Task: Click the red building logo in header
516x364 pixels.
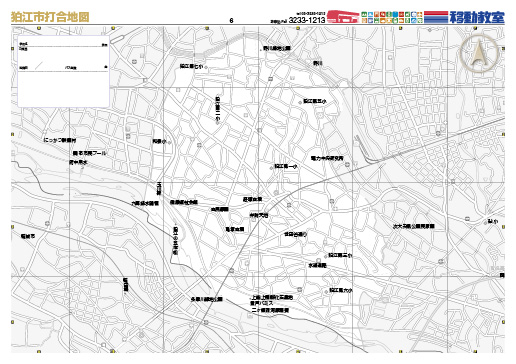Action: point(343,16)
